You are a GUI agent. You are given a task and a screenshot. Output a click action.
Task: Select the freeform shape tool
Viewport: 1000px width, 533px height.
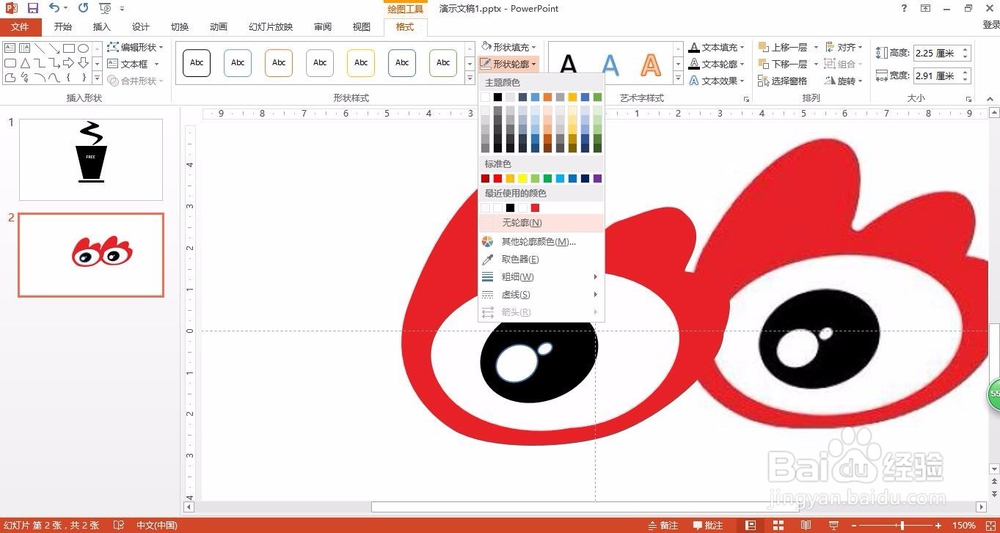click(10, 78)
